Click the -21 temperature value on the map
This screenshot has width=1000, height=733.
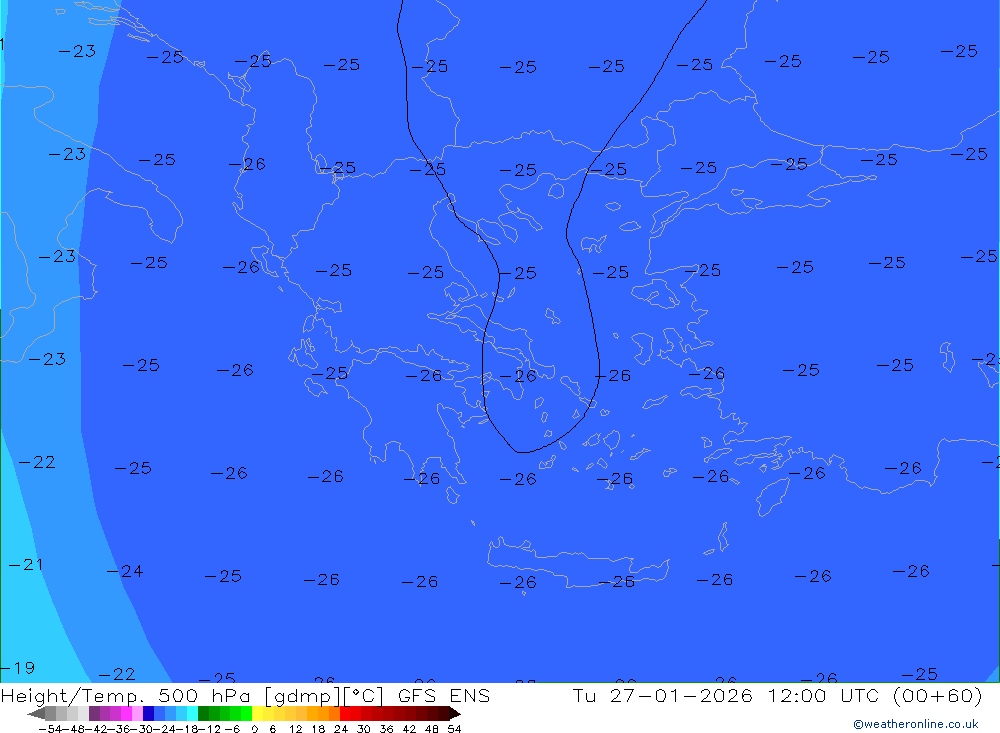26,565
